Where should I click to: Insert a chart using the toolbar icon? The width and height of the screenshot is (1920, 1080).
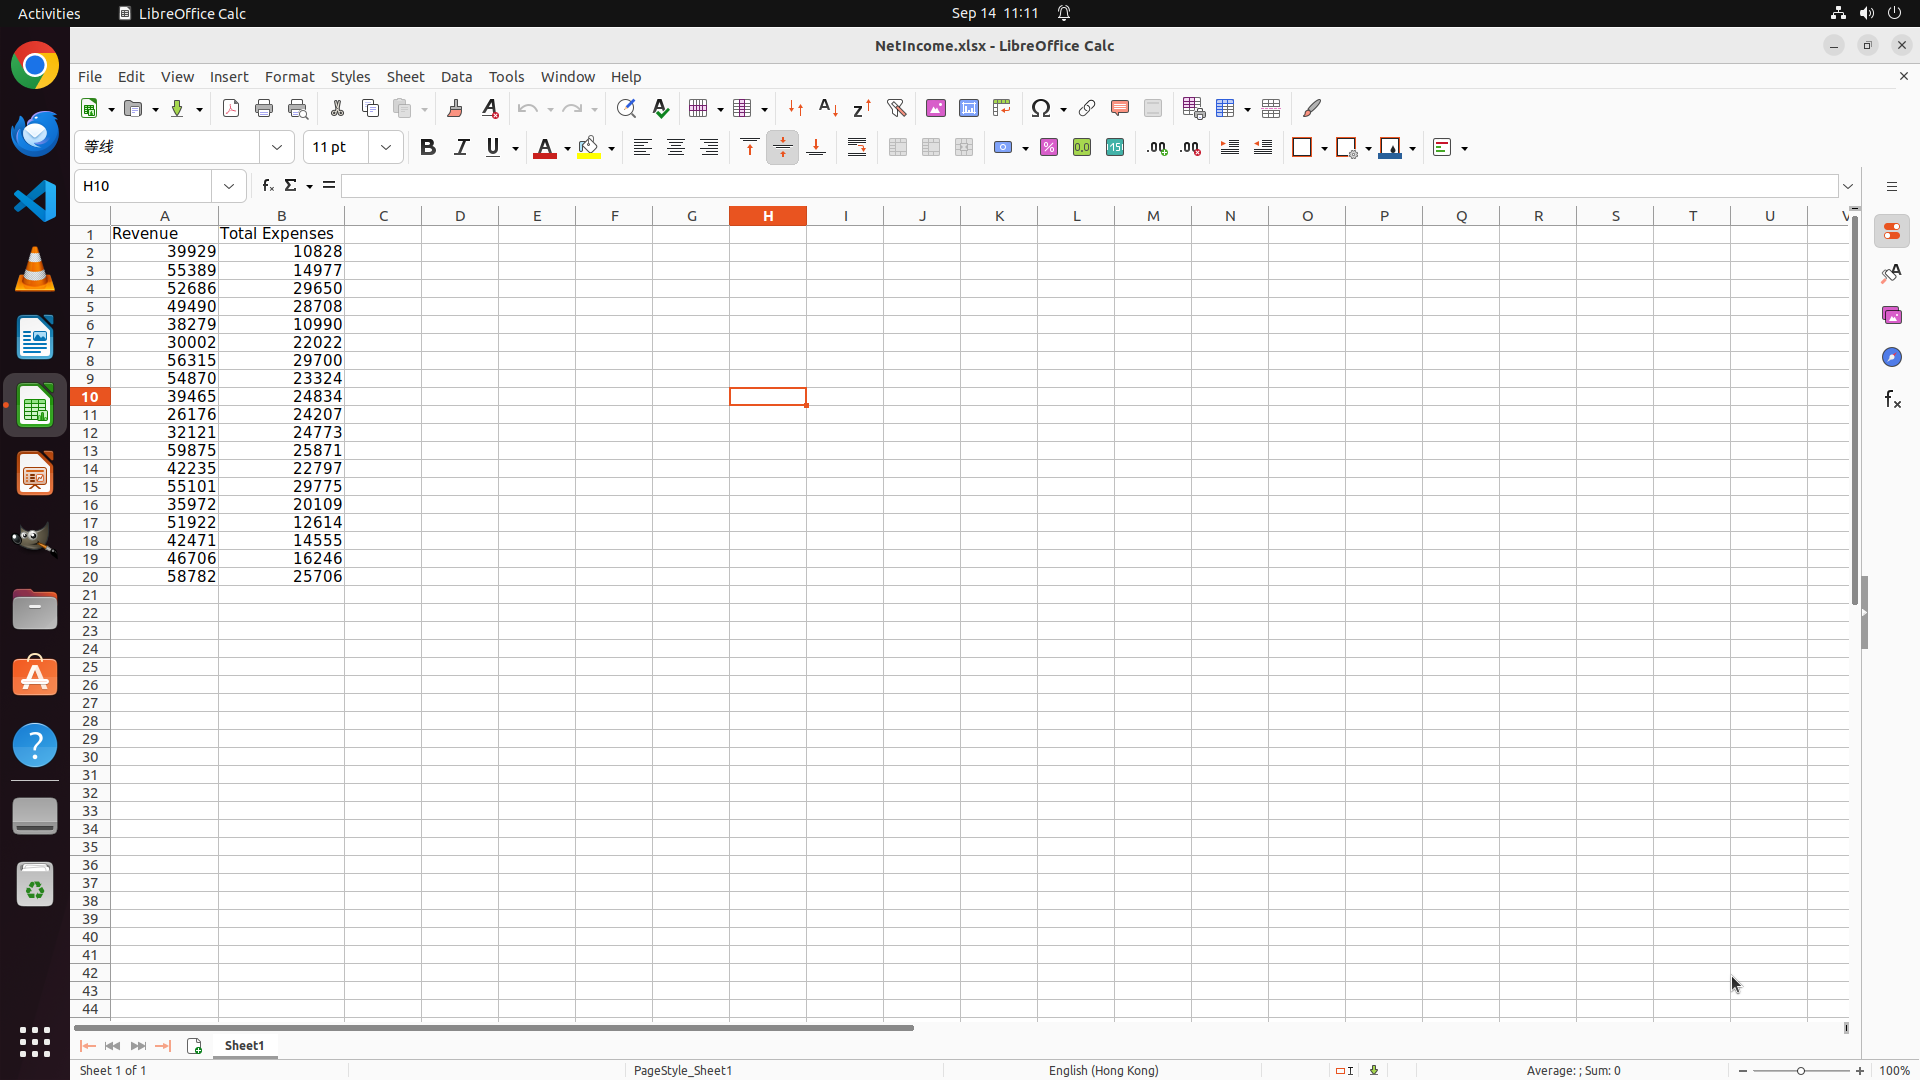pos(969,108)
